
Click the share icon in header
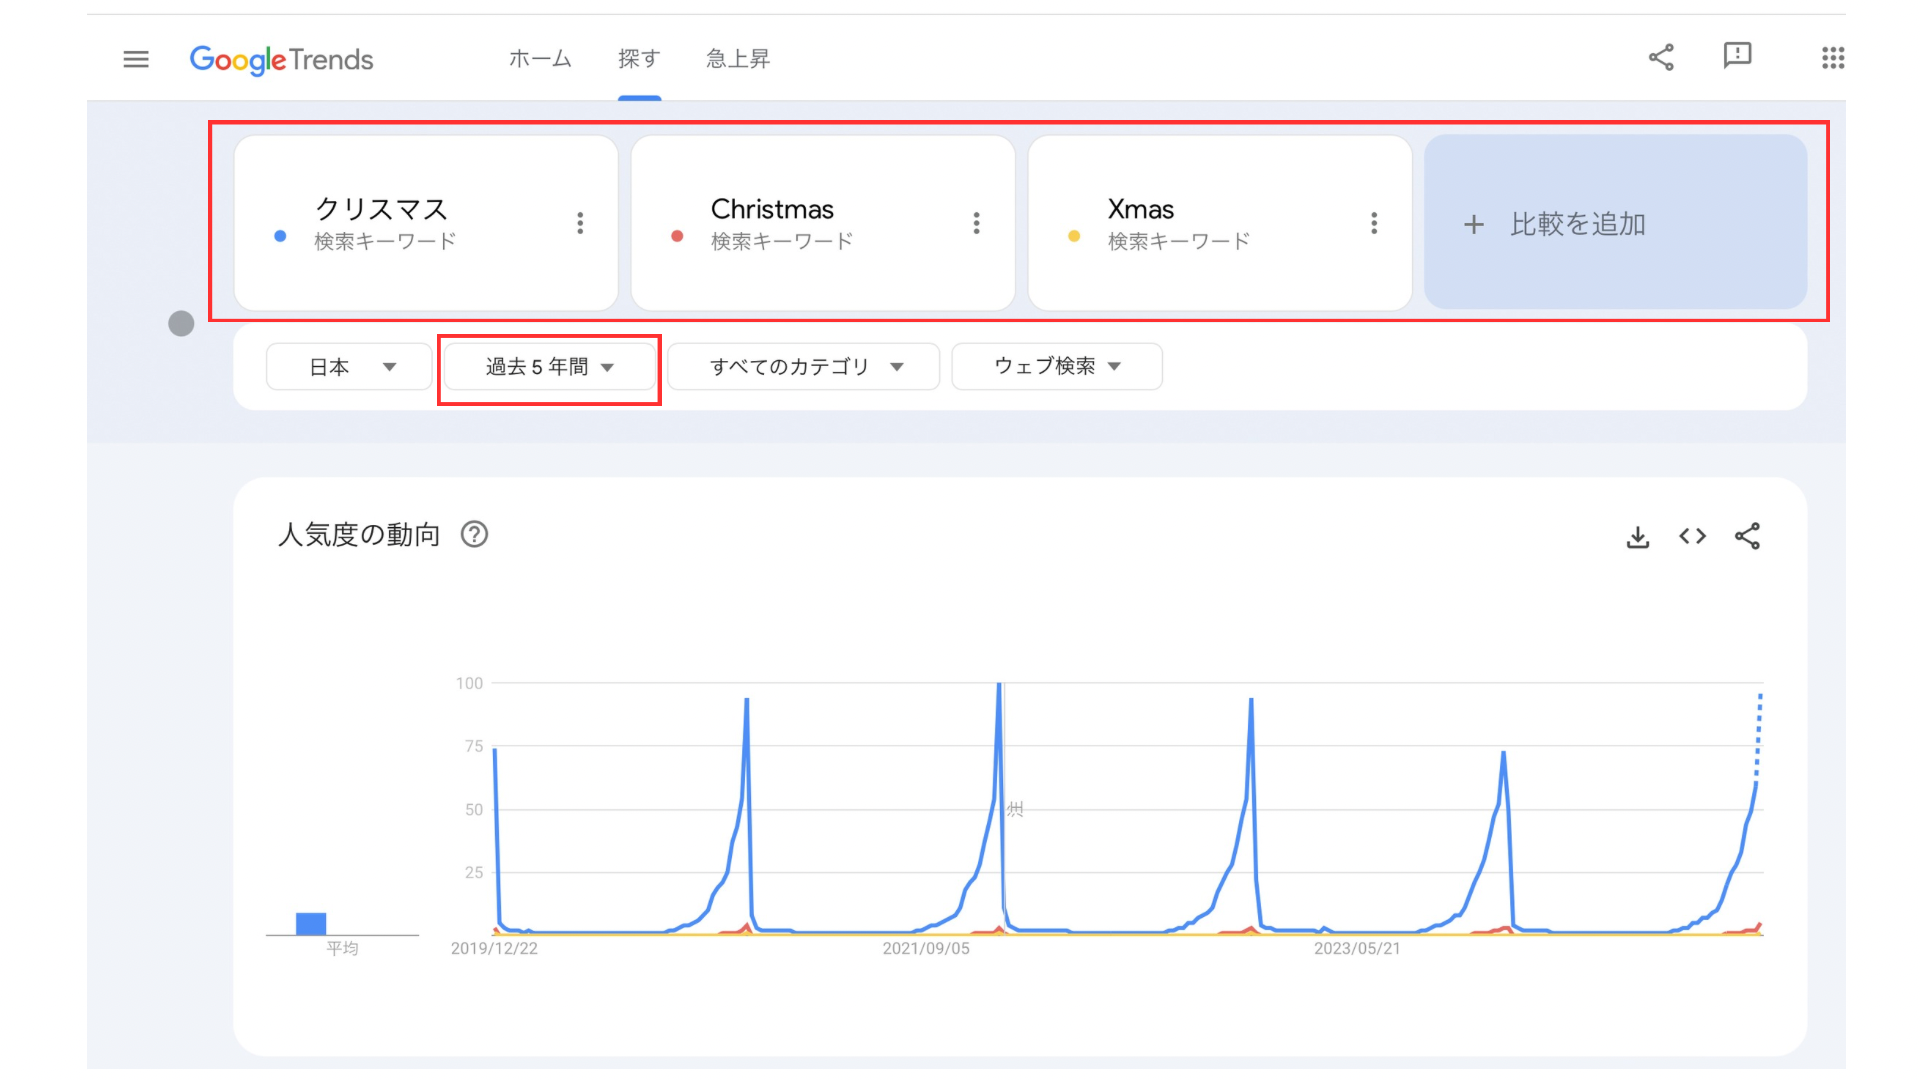1661,57
